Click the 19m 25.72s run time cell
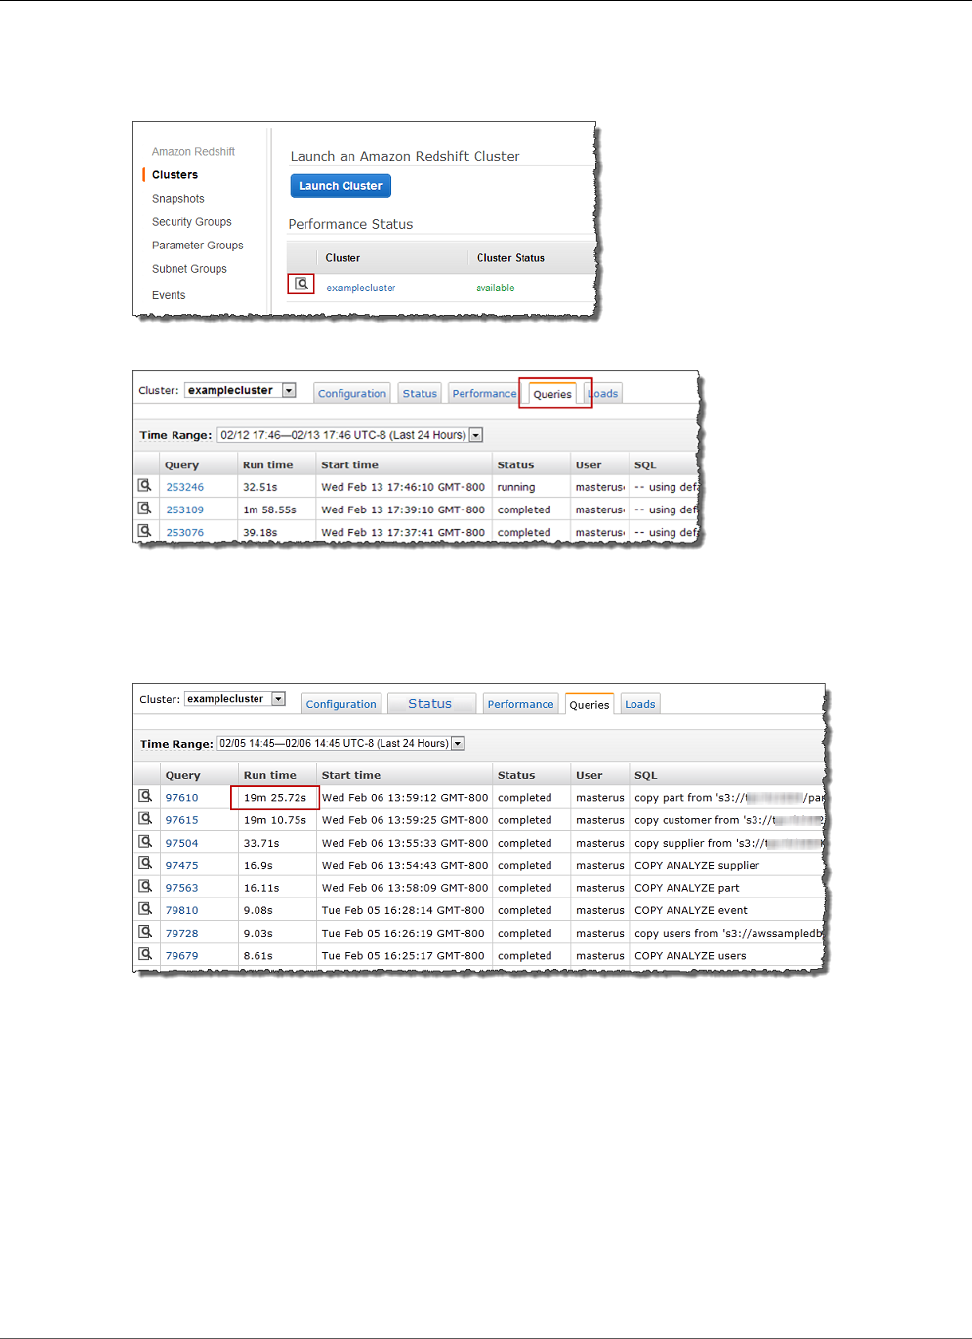The width and height of the screenshot is (972, 1339). pyautogui.click(x=275, y=798)
